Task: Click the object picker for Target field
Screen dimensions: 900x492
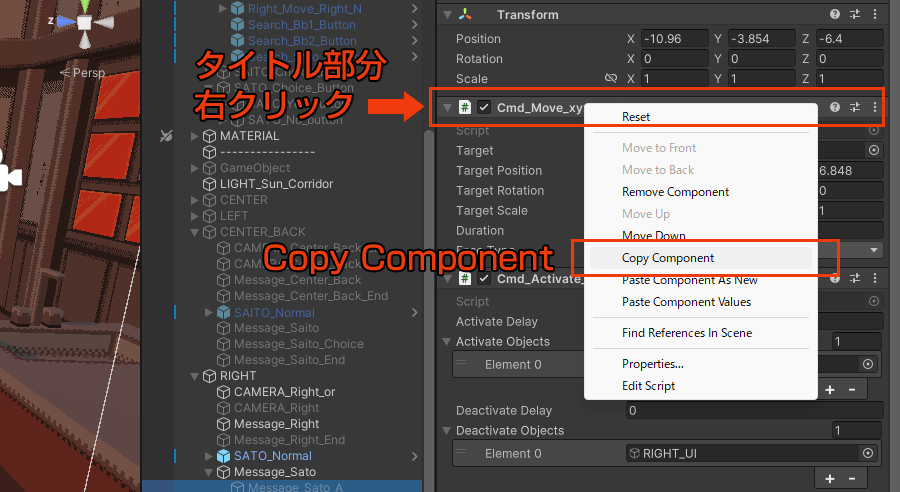Action: click(x=873, y=150)
